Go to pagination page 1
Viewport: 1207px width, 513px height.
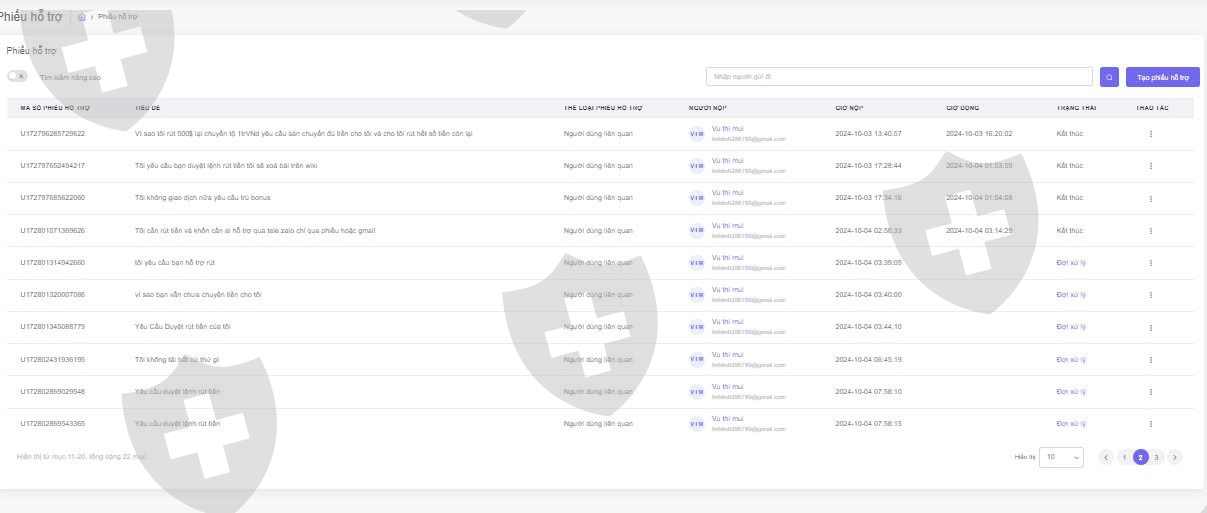(1124, 457)
